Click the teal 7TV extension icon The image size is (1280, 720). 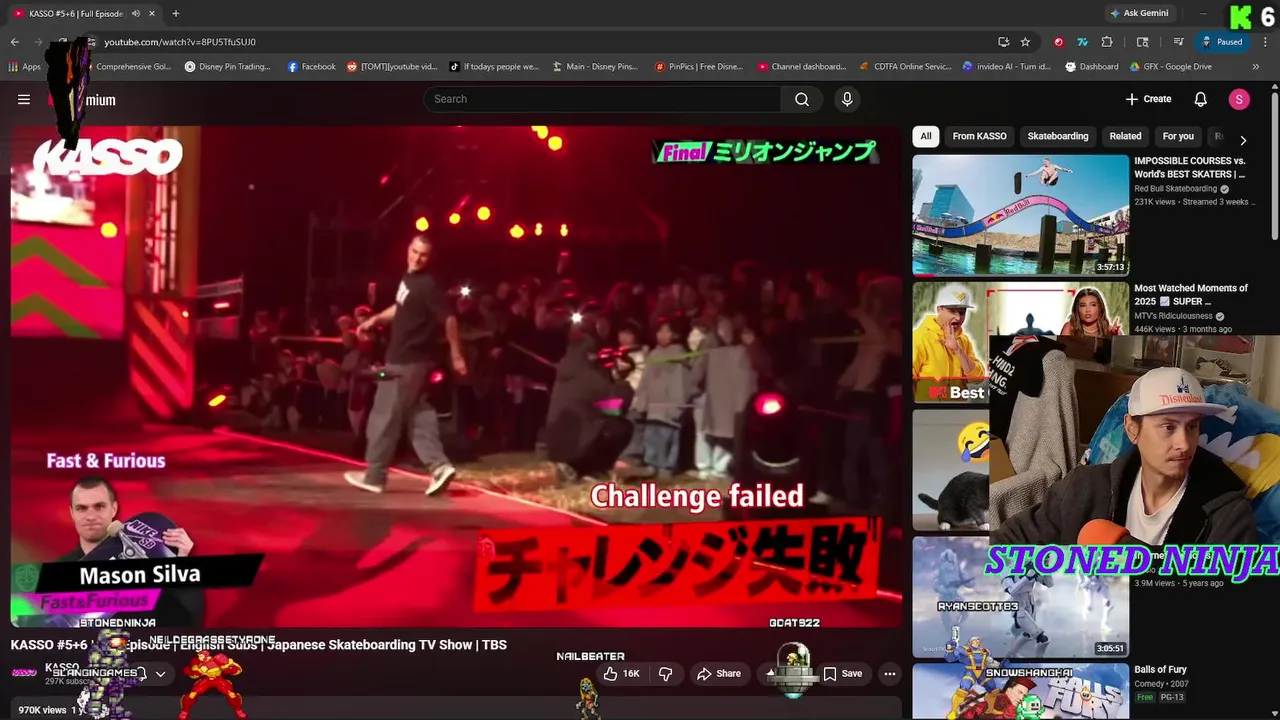[1082, 42]
